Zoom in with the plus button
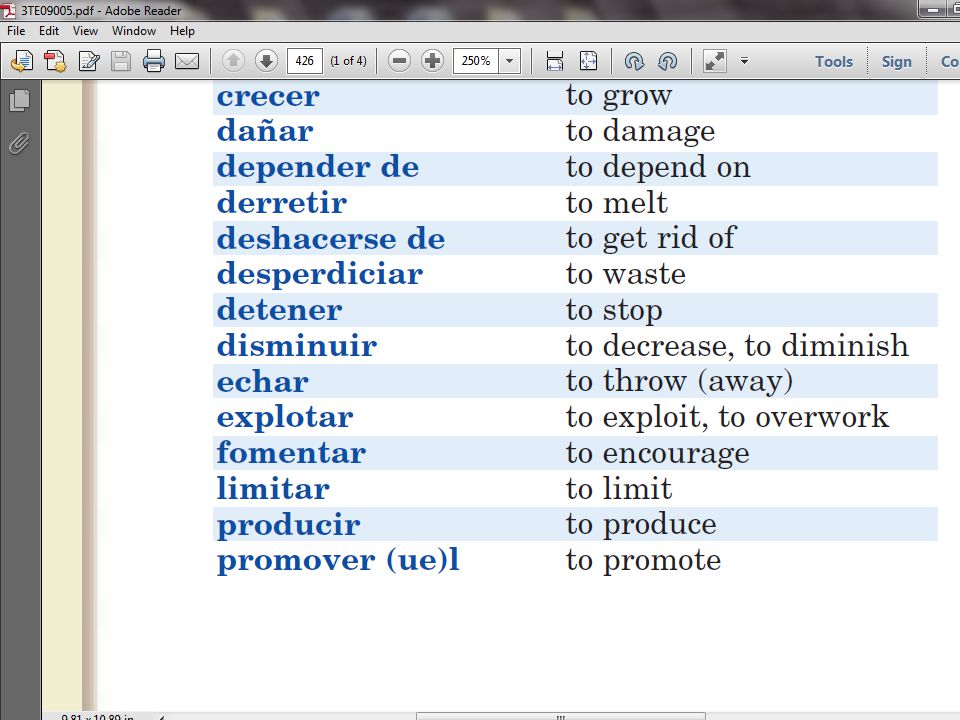This screenshot has width=960, height=720. 432,61
